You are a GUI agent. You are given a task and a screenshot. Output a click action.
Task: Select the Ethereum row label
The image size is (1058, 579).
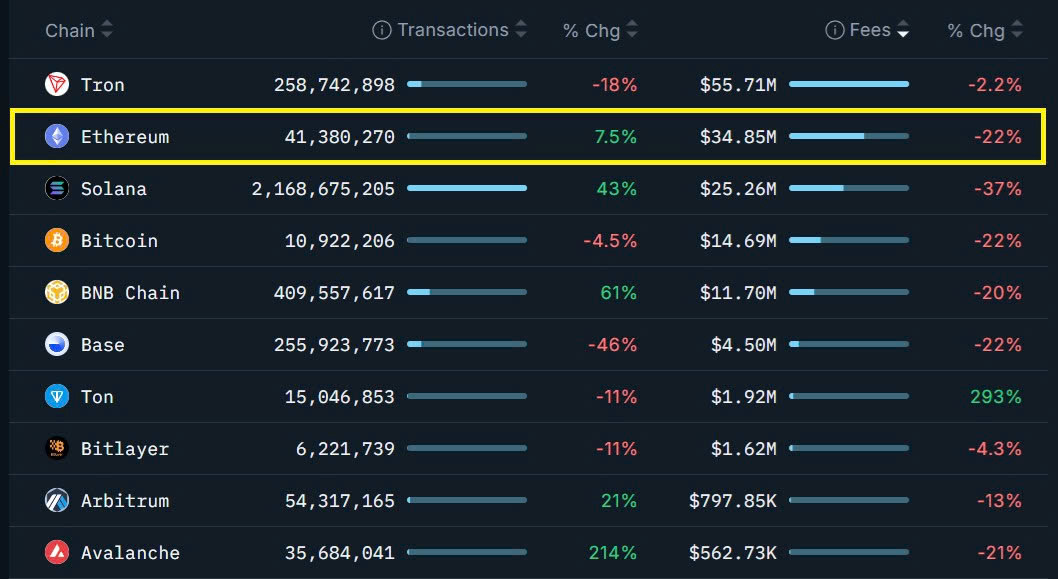[124, 136]
